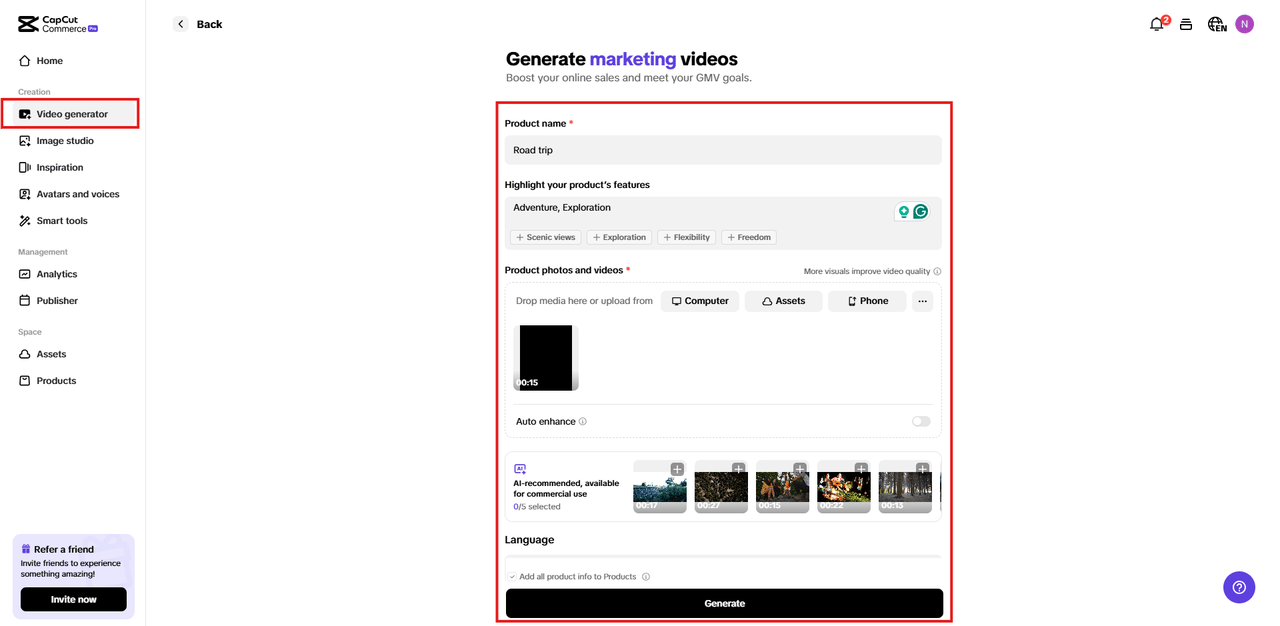Open the user profile avatar
1280x626 pixels.
click(x=1244, y=24)
